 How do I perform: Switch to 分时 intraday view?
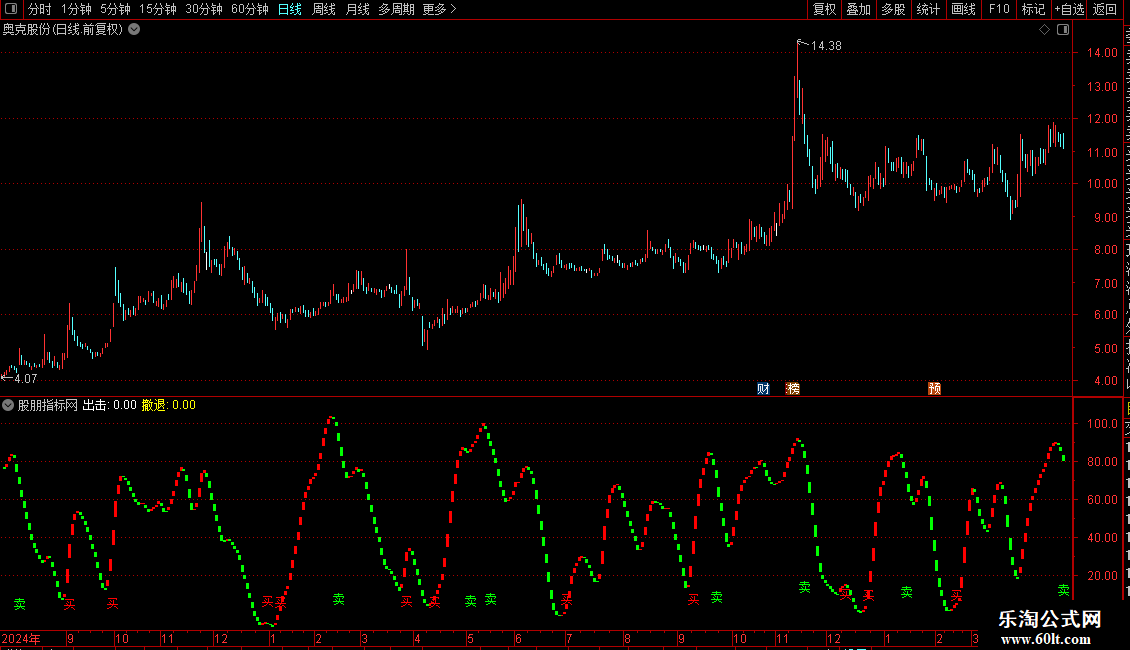(40, 9)
